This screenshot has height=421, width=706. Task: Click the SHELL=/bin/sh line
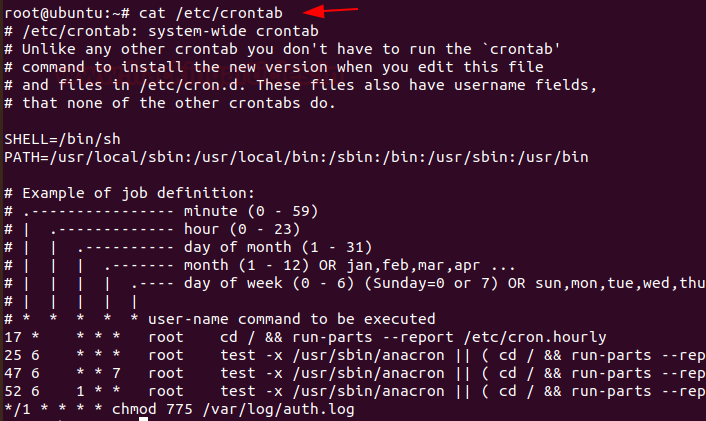[63, 139]
